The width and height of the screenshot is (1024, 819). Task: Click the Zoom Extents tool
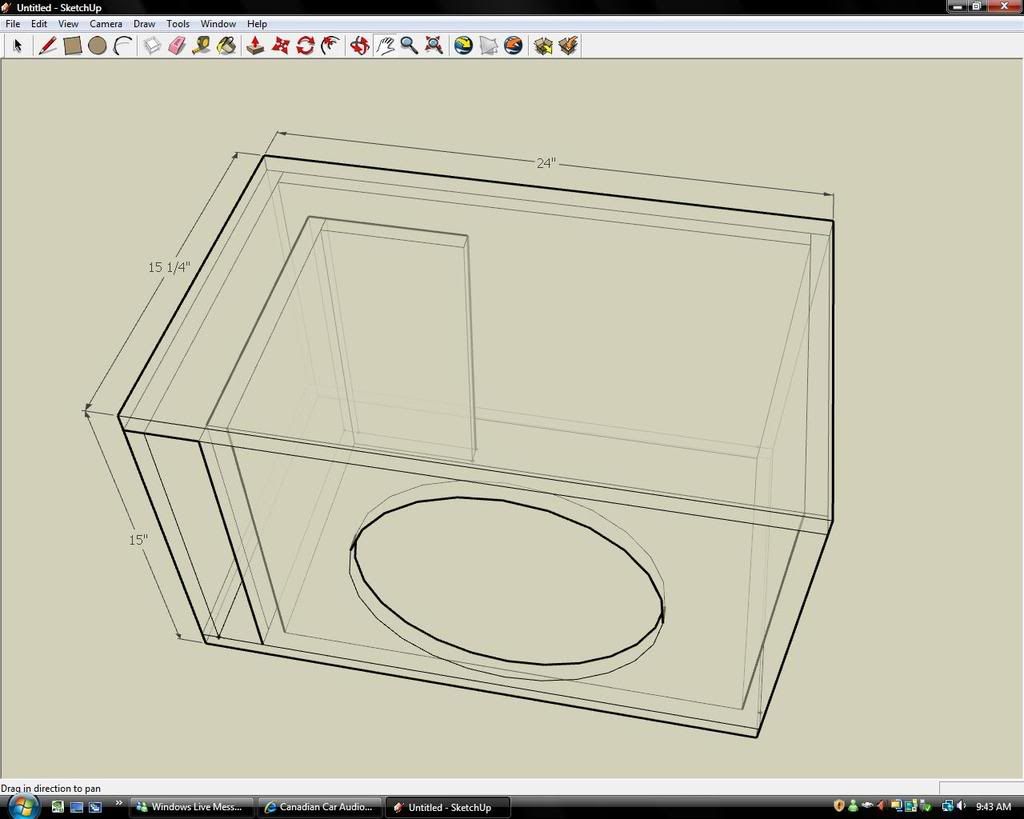click(434, 45)
